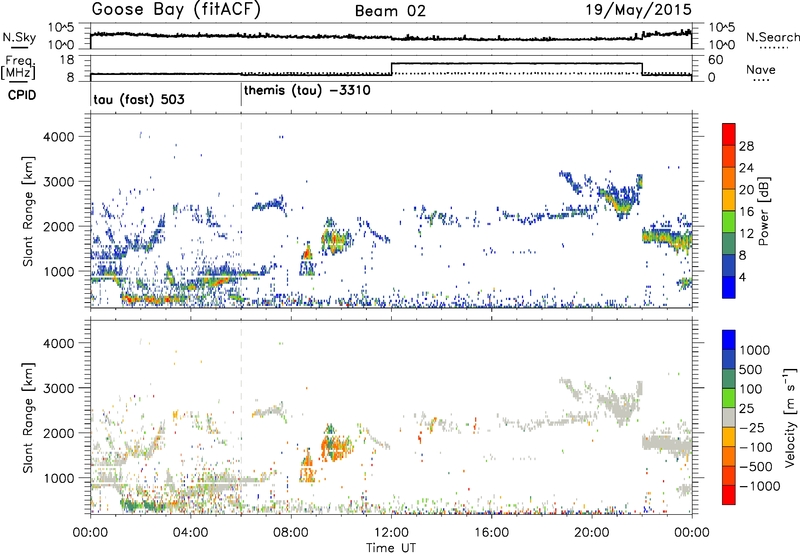
Task: Click Power colorbar tick '16'
Action: click(746, 212)
